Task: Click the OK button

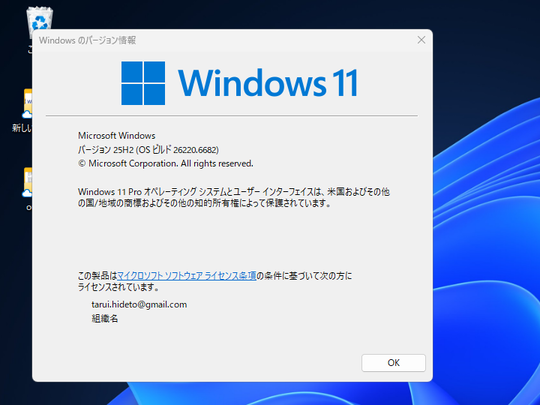Action: [393, 363]
